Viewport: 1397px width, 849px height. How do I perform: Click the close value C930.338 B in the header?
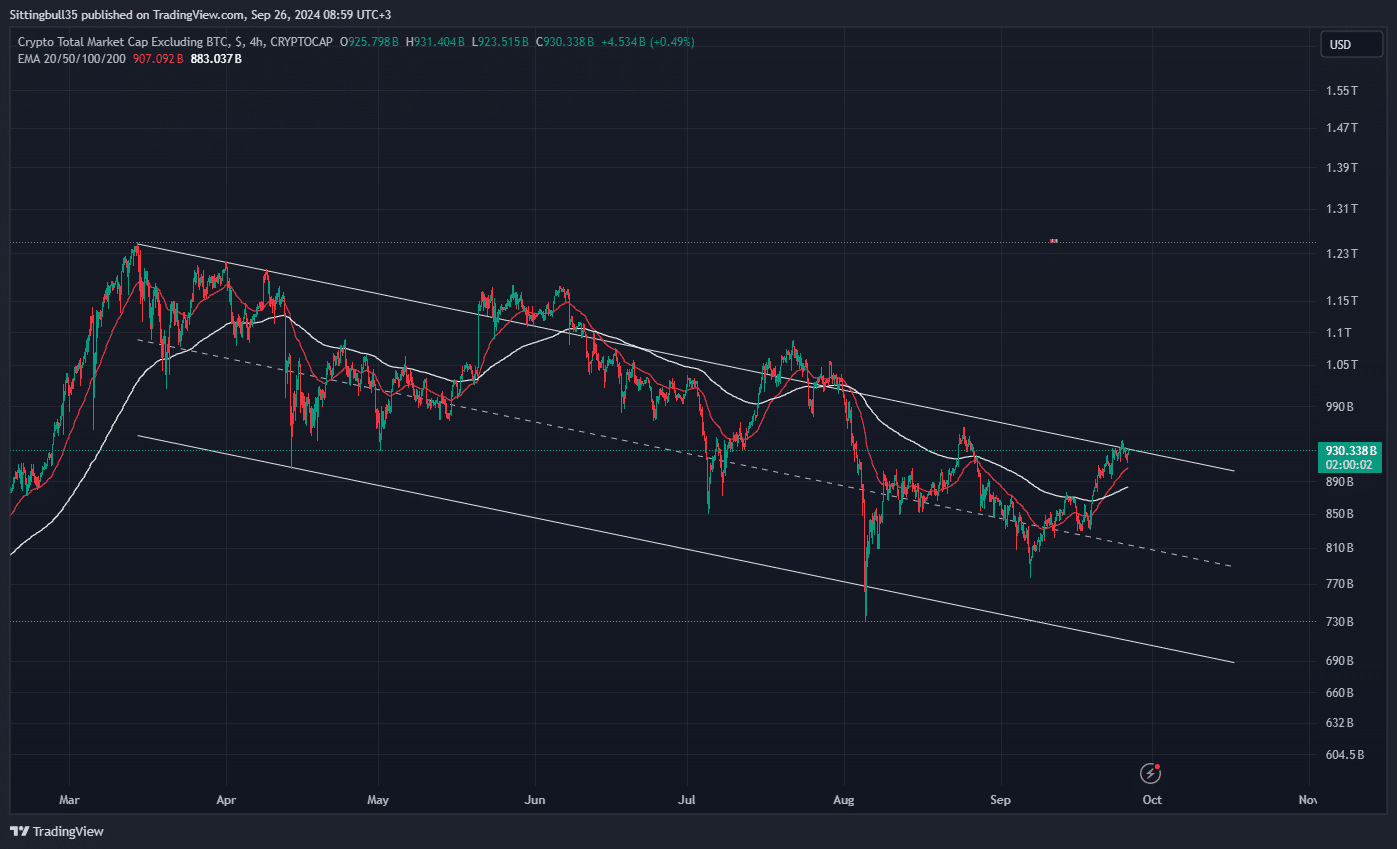tap(565, 42)
